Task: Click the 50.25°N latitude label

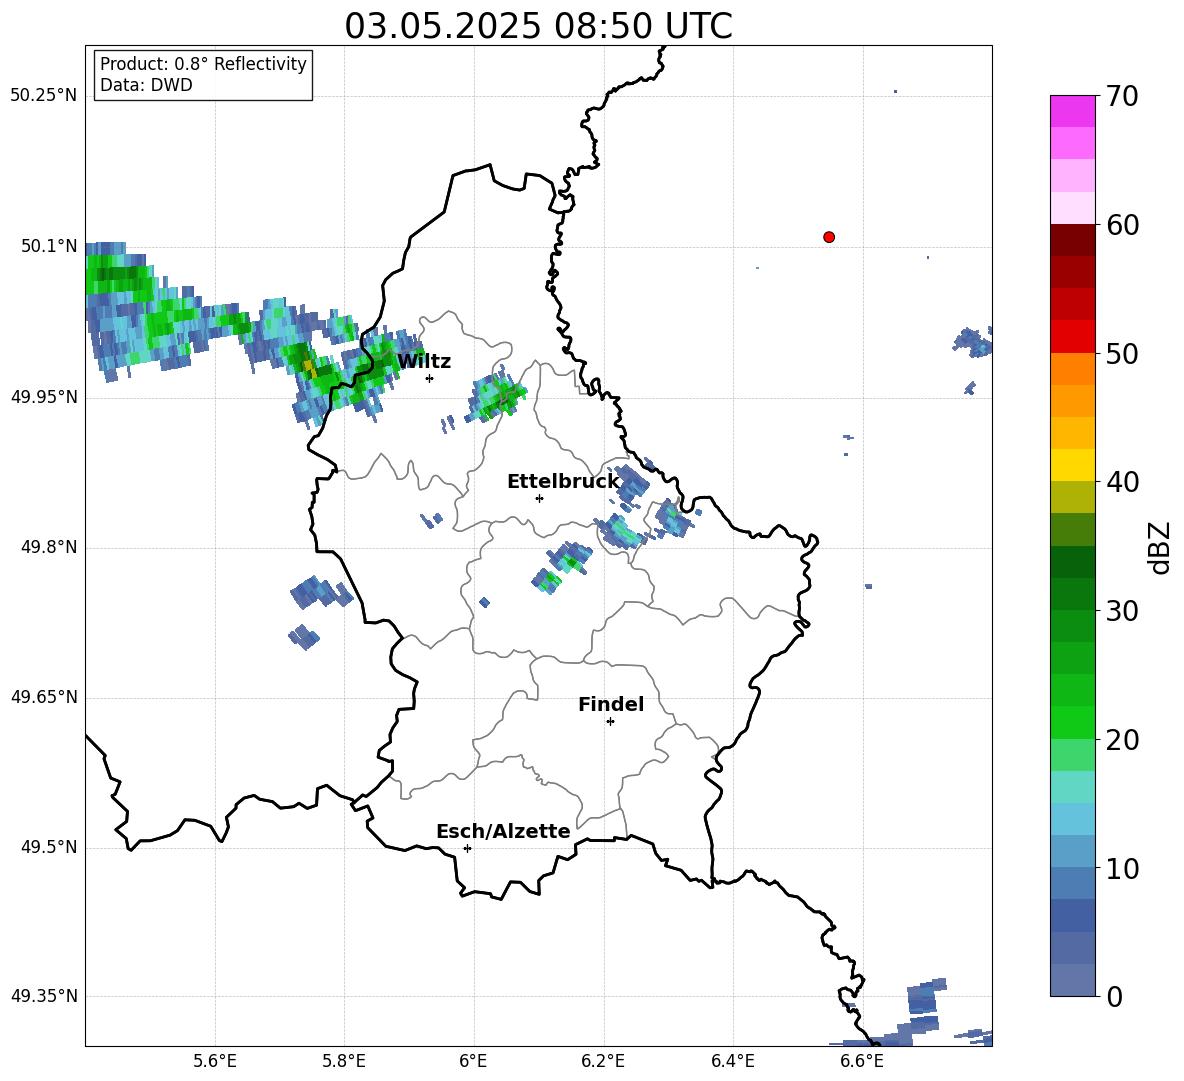Action: coord(43,96)
